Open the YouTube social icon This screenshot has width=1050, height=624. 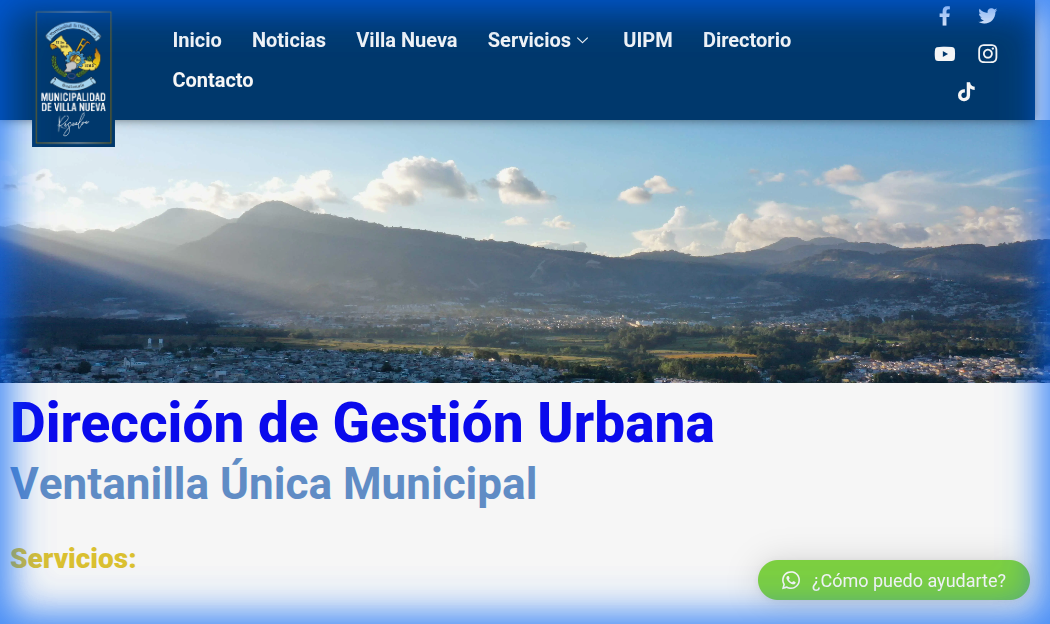(944, 54)
